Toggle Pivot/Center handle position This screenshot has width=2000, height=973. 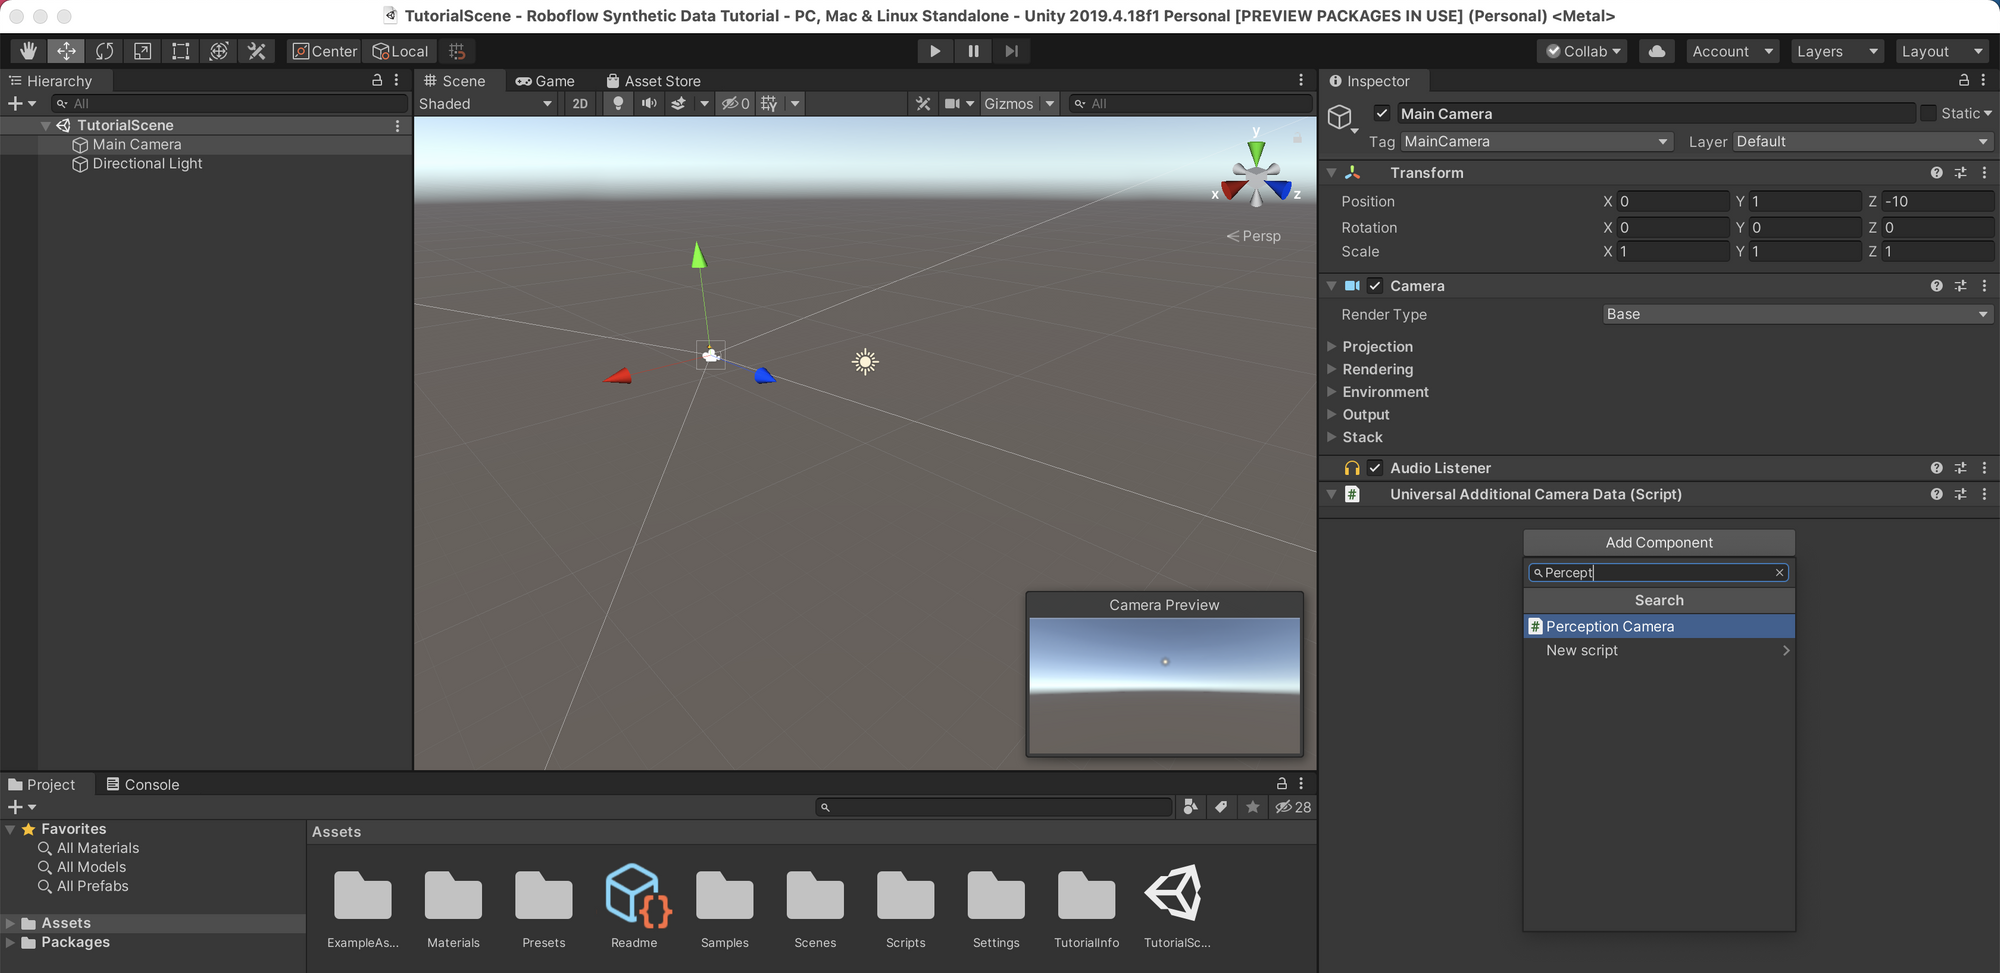(x=324, y=51)
